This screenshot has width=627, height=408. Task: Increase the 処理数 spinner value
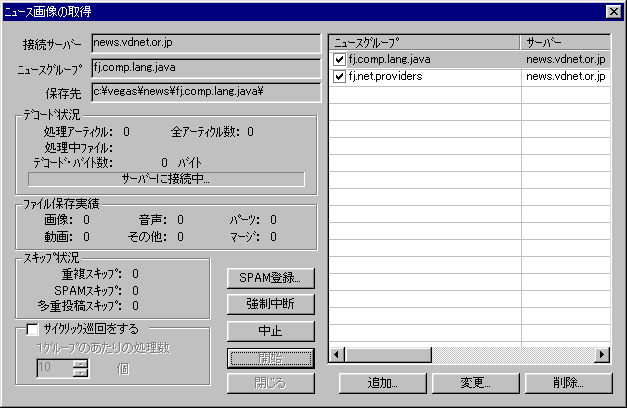pos(81,364)
